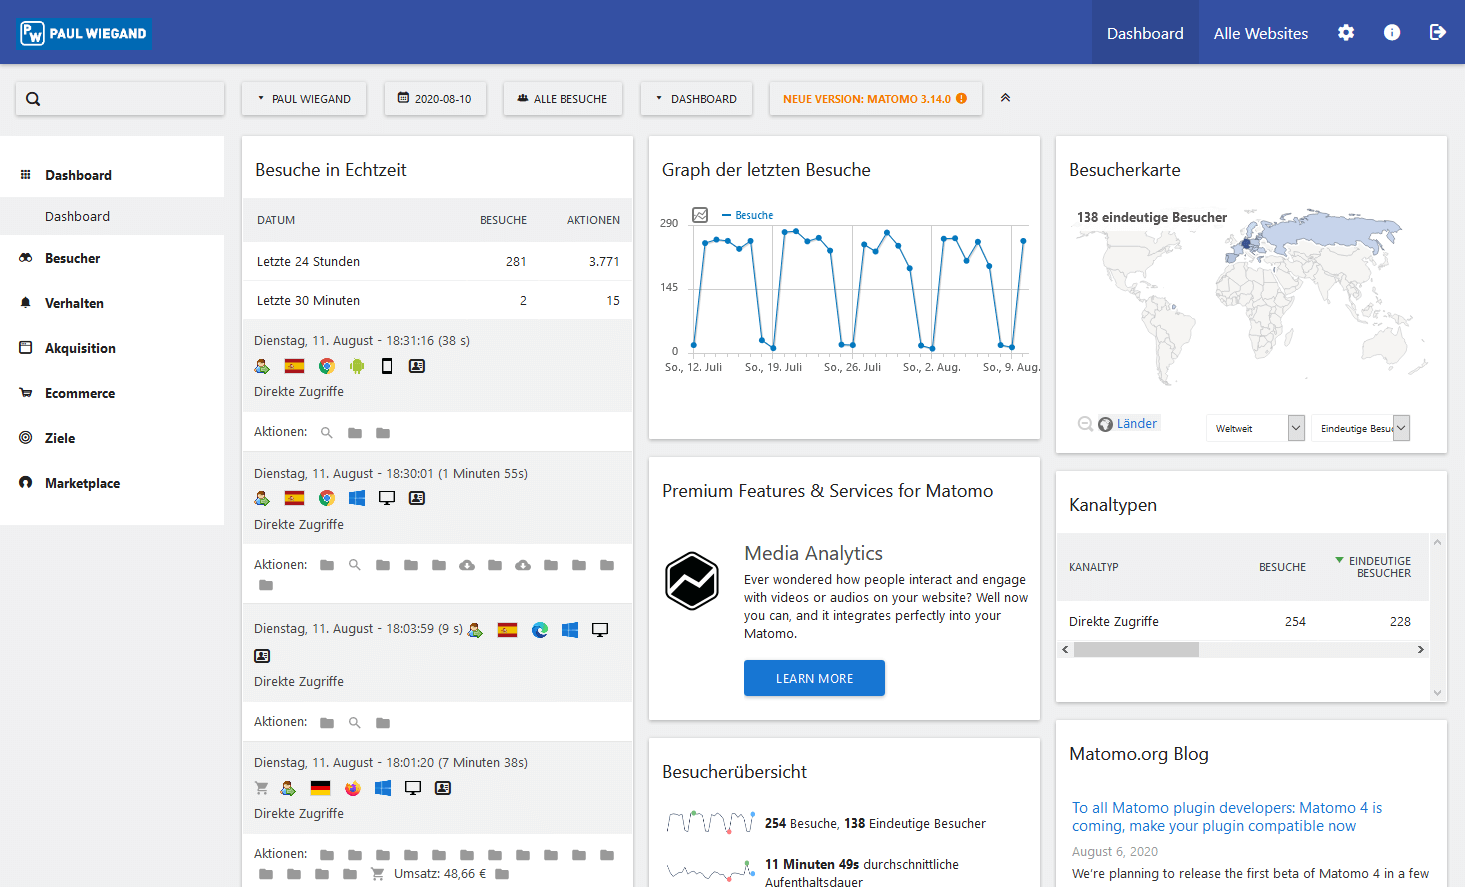Screen dimensions: 1465x887
Task: Click Android icon in 18:31:16 visit
Action: click(x=357, y=366)
